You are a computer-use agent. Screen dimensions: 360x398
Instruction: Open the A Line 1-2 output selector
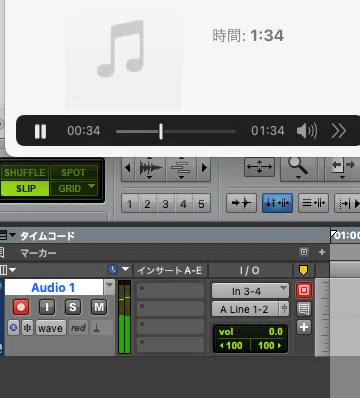[245, 309]
